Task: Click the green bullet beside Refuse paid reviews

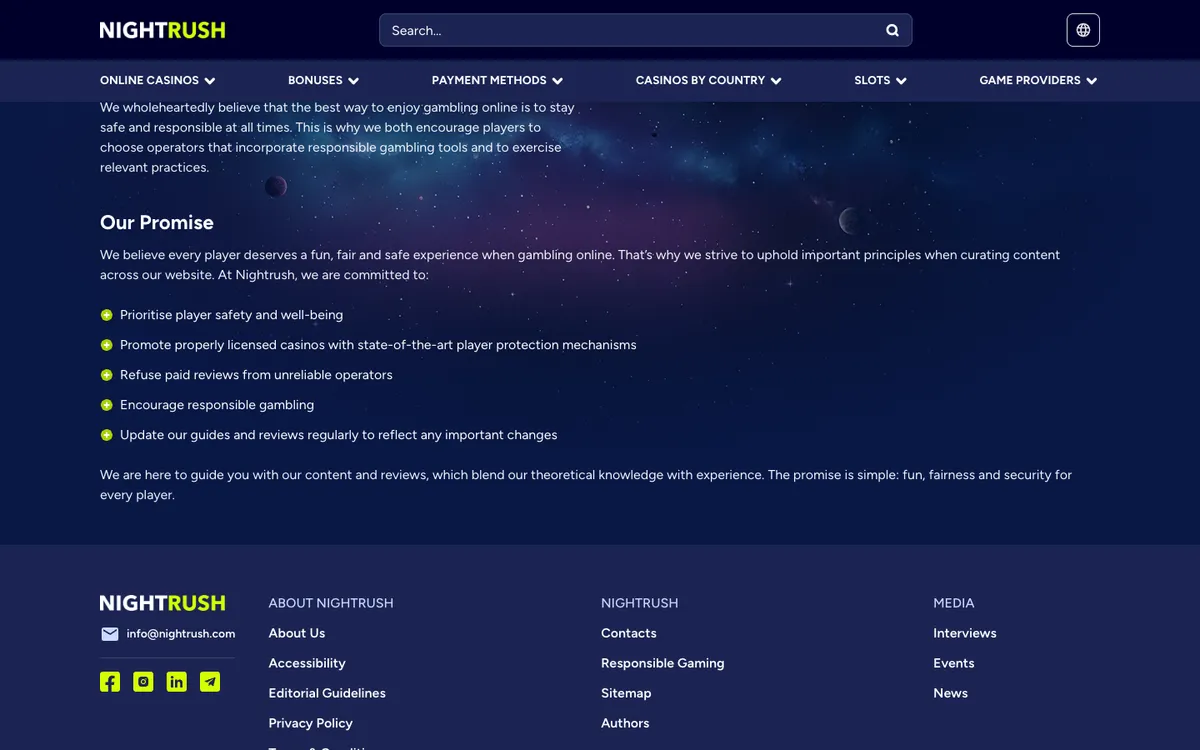Action: [x=106, y=375]
